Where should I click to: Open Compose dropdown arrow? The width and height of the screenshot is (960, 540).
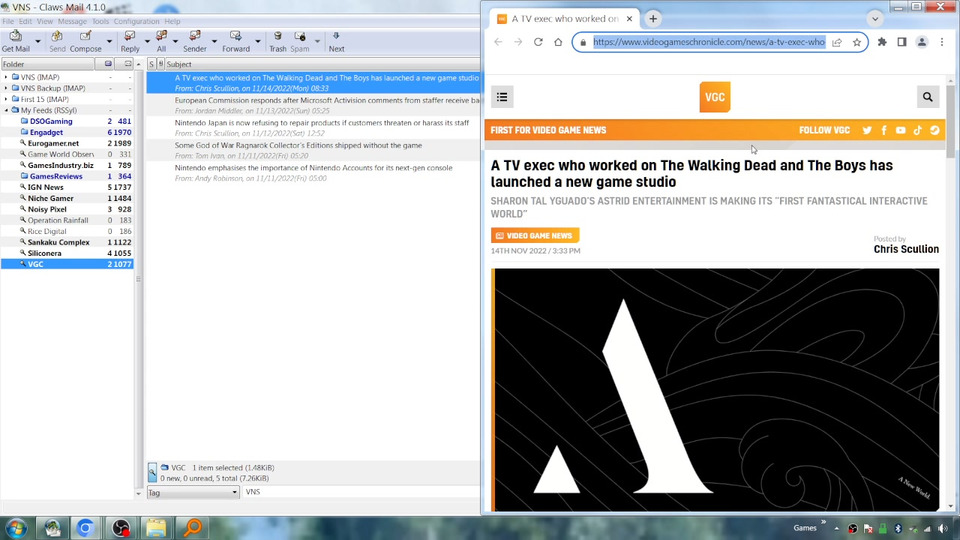(109, 42)
